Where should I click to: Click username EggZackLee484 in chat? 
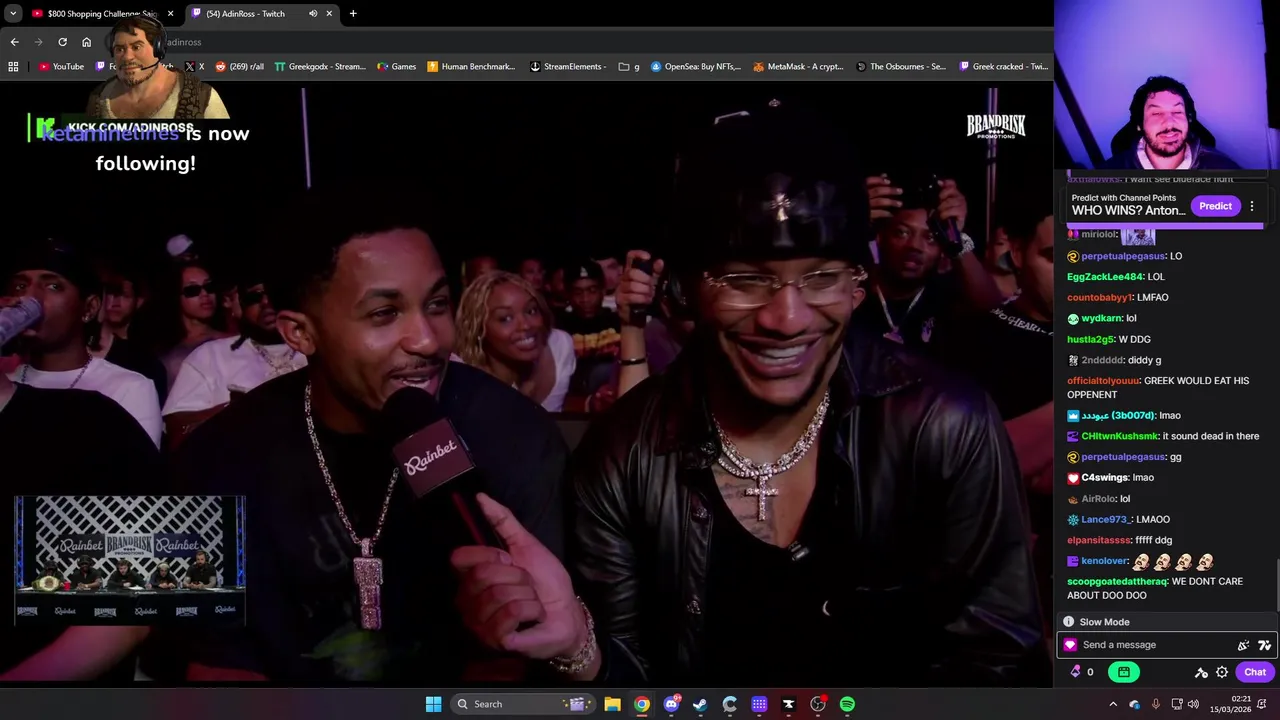[1104, 277]
